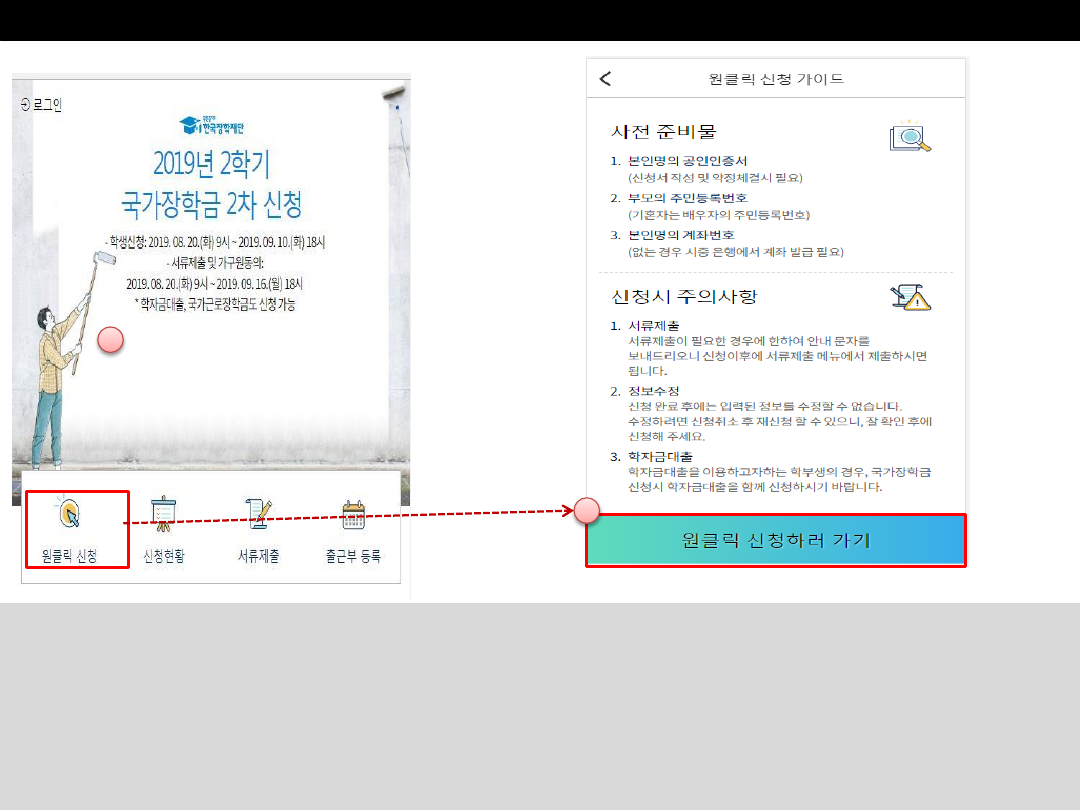Open the 신청현황 presentation board icon
Image resolution: width=1080 pixels, height=810 pixels.
pyautogui.click(x=161, y=514)
